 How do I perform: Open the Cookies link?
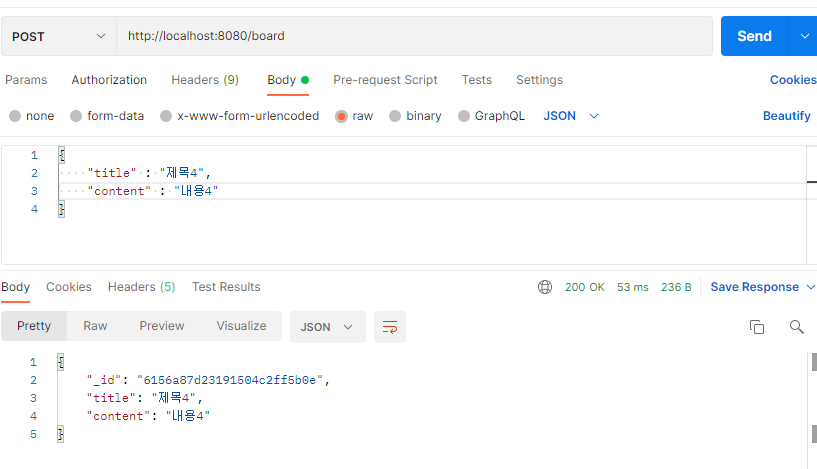[793, 80]
